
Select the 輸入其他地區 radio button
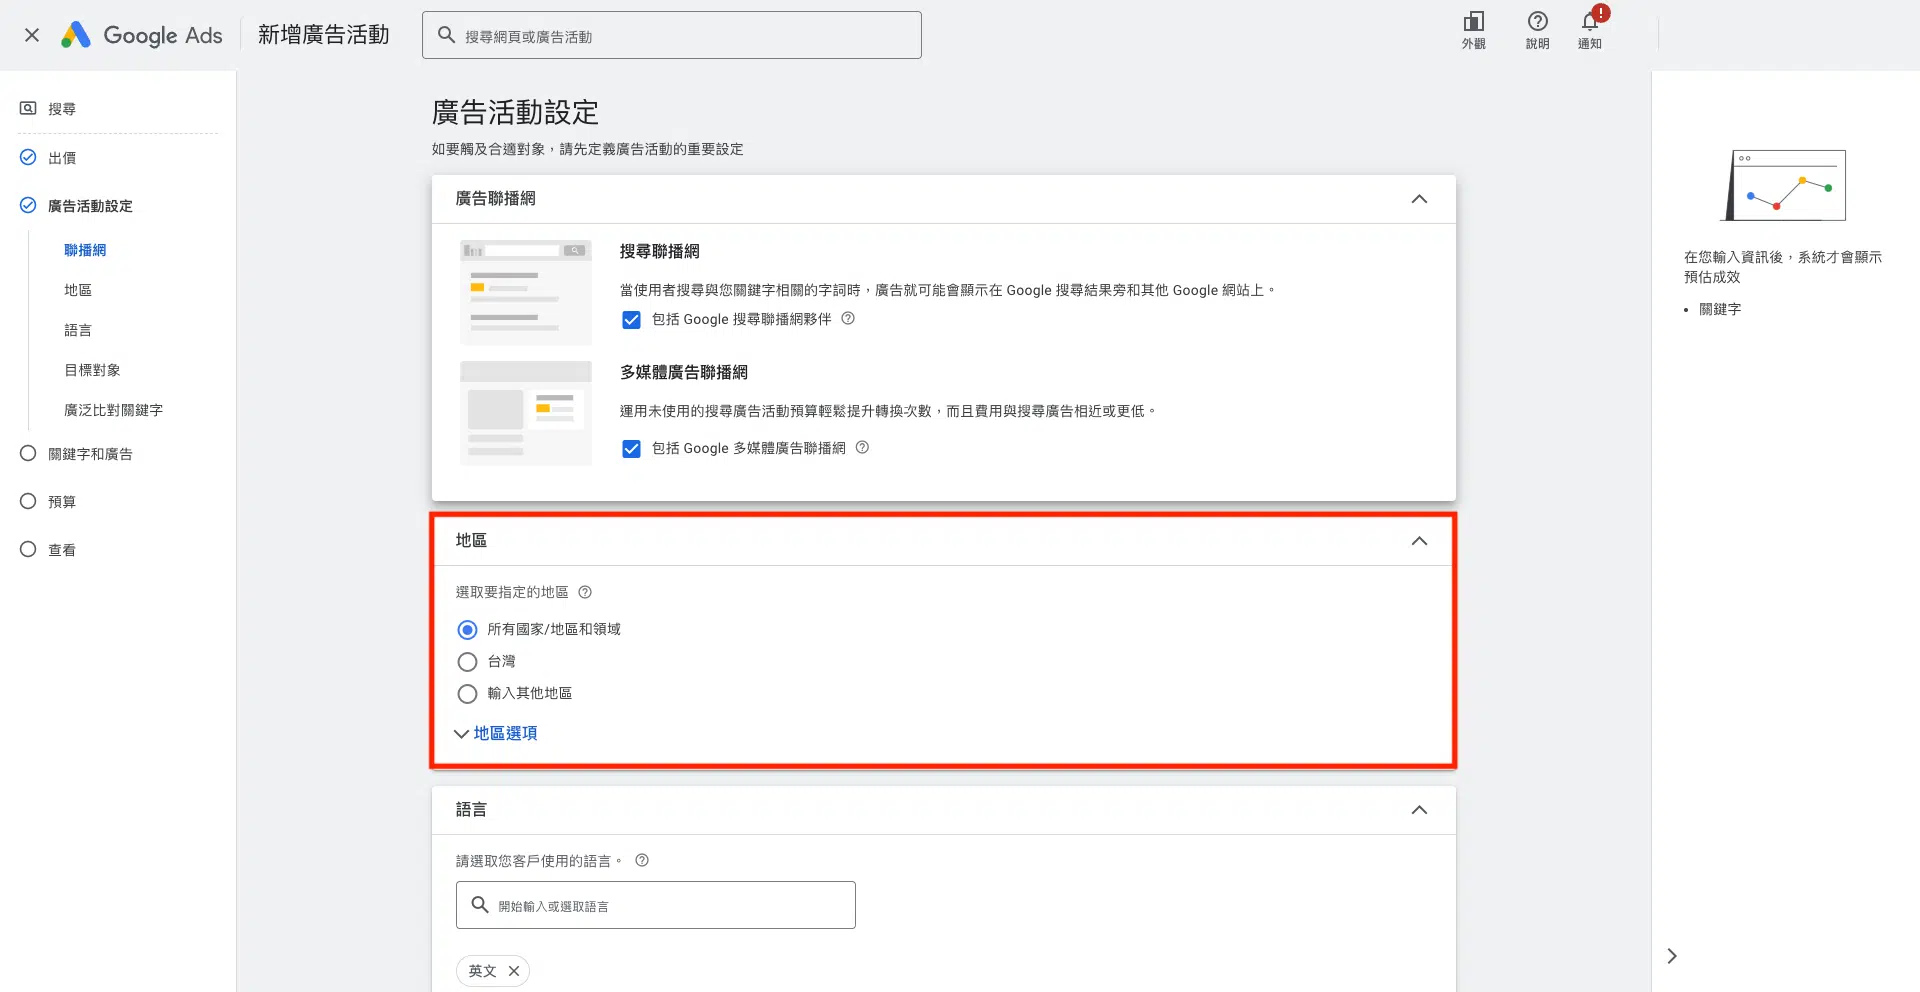[x=467, y=694]
